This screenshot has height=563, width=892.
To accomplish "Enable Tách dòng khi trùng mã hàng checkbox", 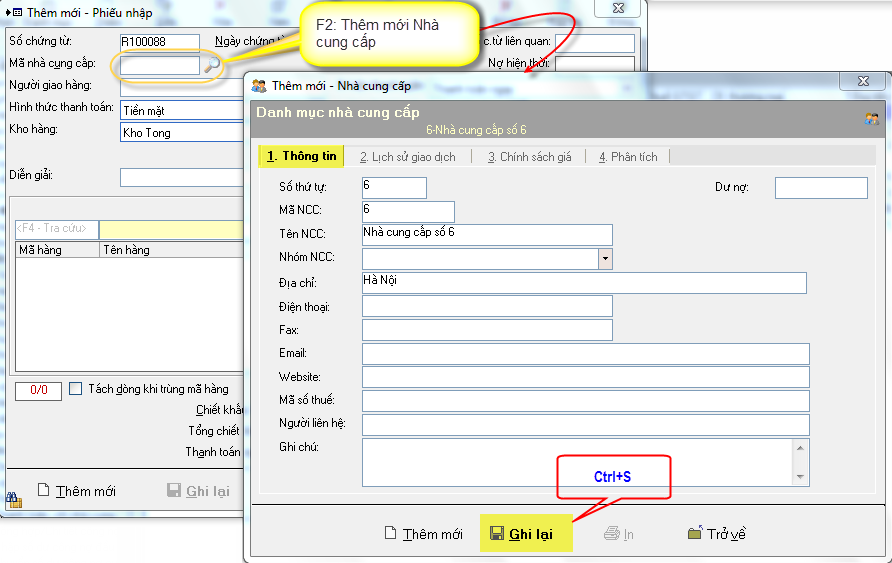I will coord(76,389).
